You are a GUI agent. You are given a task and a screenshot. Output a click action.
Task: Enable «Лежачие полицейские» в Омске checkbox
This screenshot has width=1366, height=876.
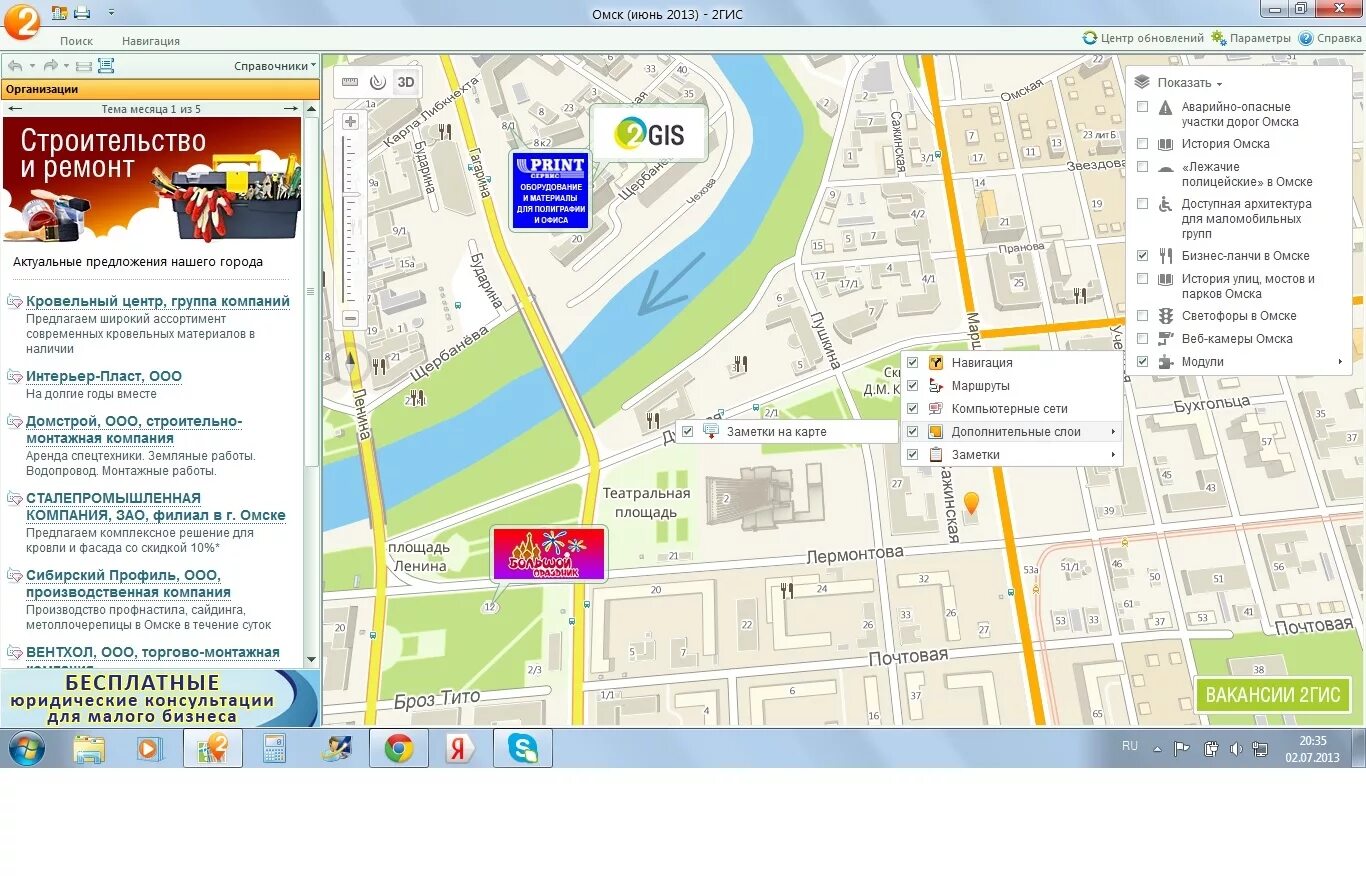tap(1142, 167)
